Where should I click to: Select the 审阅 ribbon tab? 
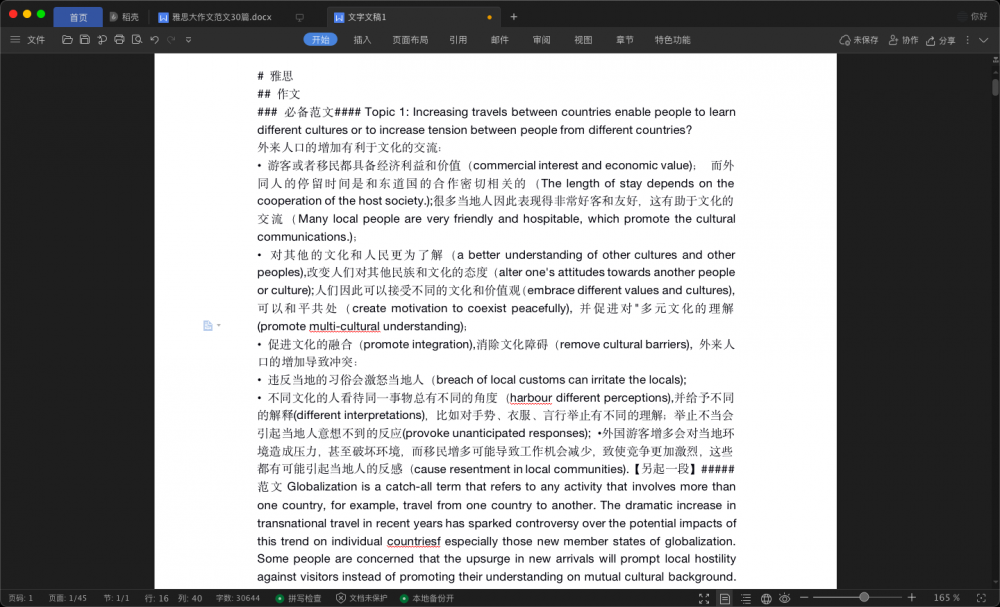pyautogui.click(x=541, y=40)
